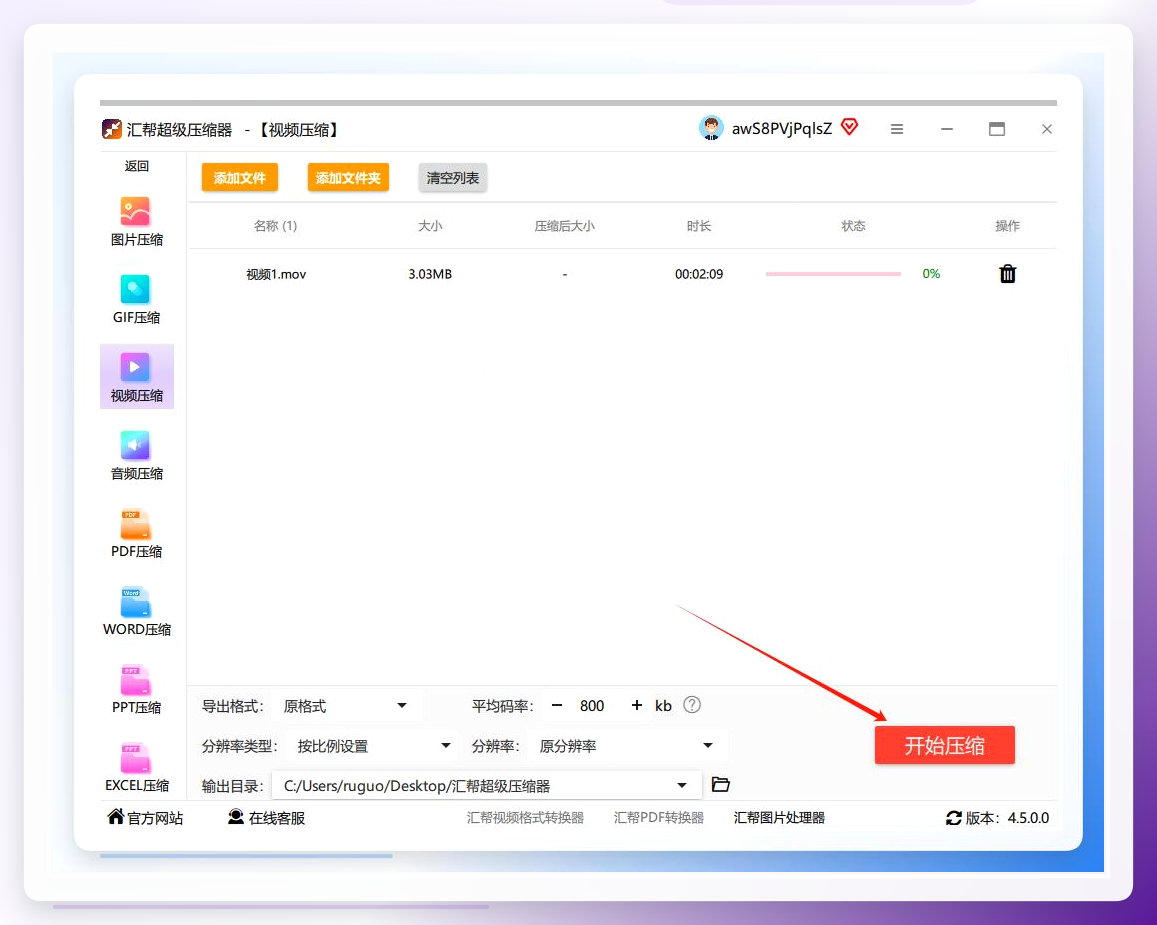Click the 视频1.mov progress bar
Screen dimensions: 1157x925
(x=833, y=274)
